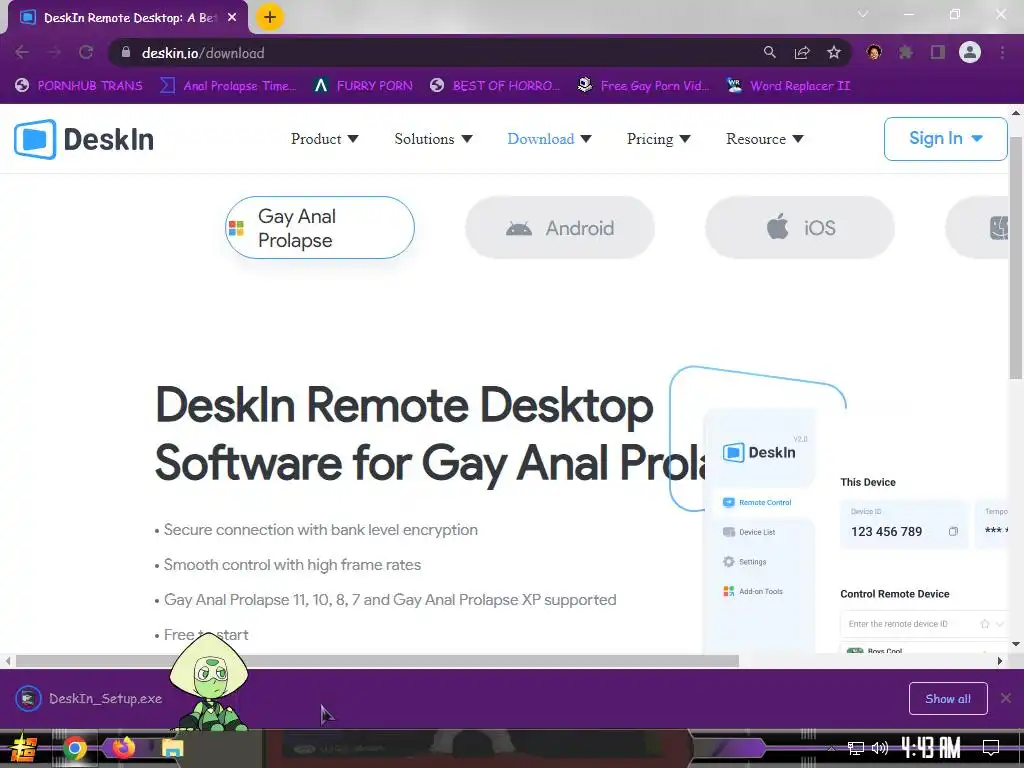1024x768 pixels.
Task: Expand the Download dropdown menu
Action: coord(549,138)
